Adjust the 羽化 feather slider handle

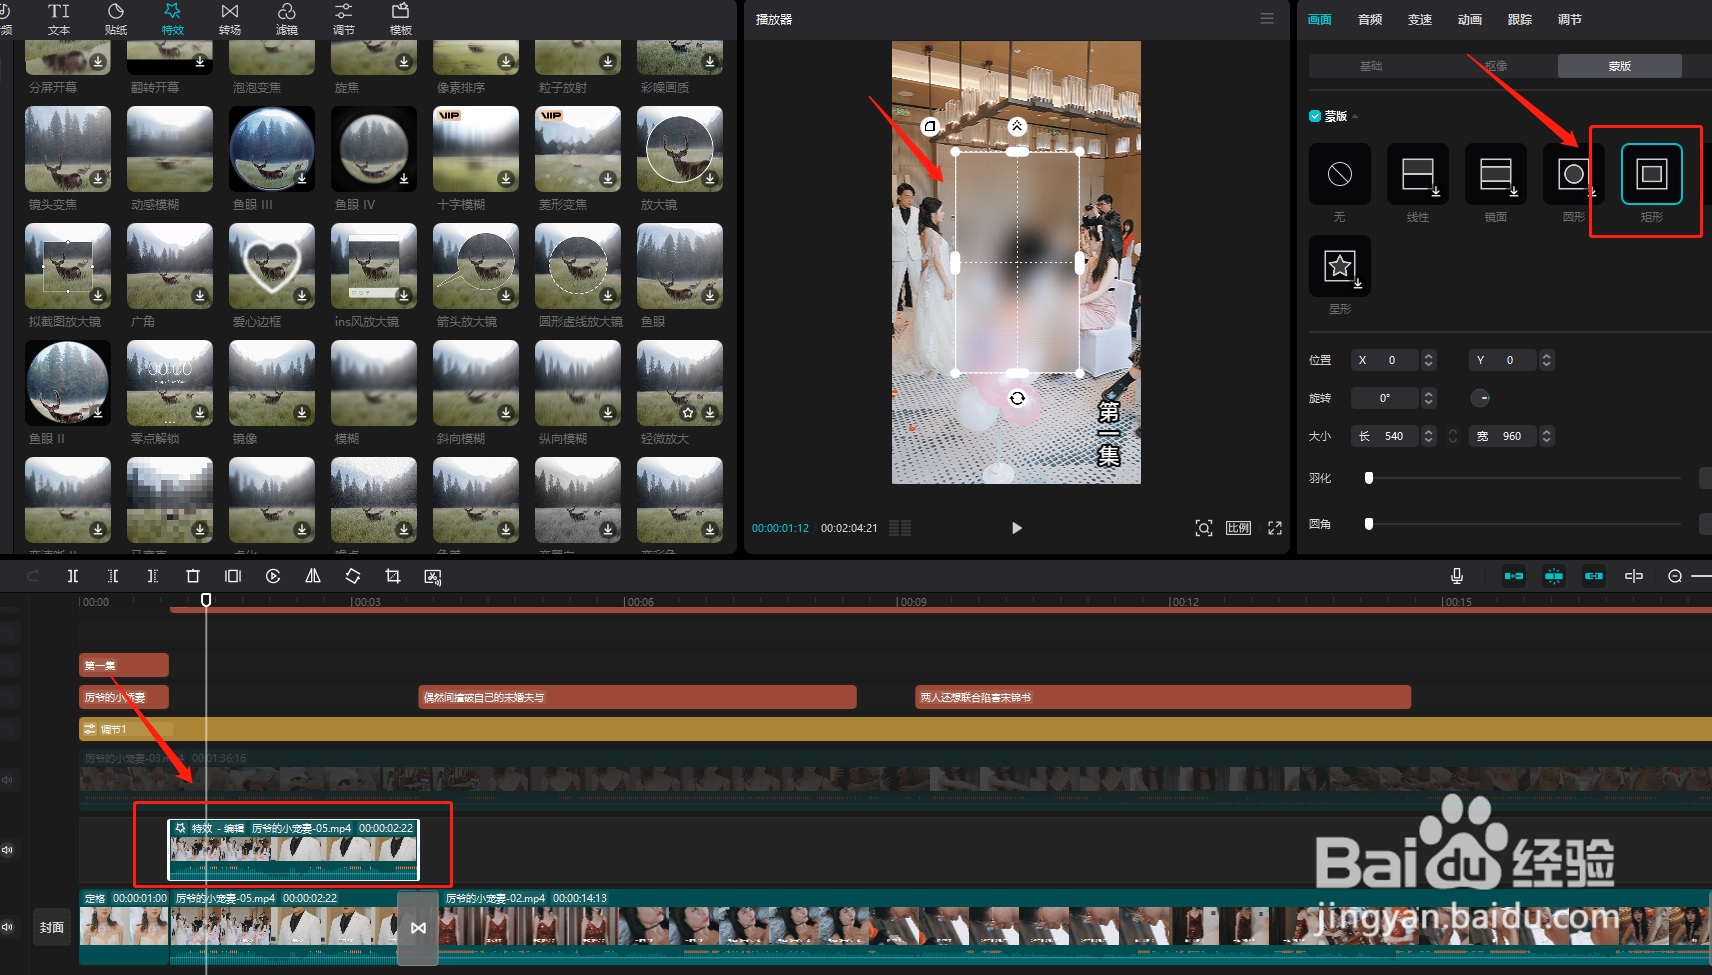1369,478
